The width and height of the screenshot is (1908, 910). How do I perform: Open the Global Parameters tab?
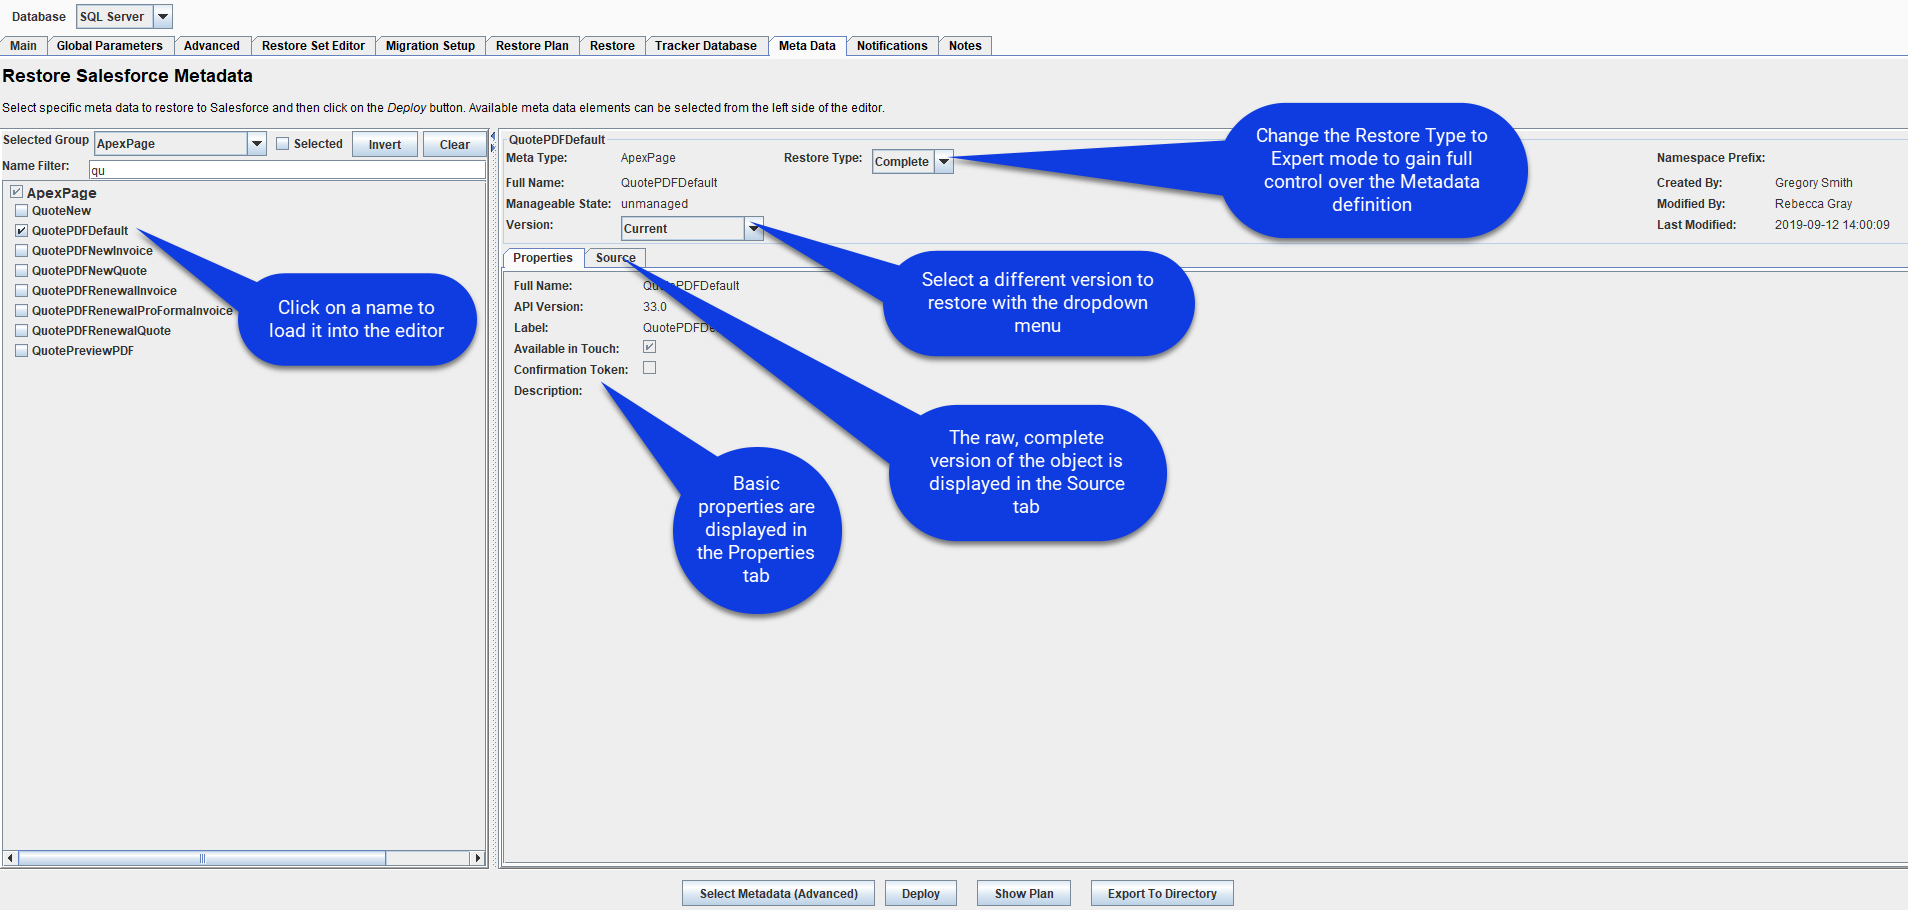point(110,46)
